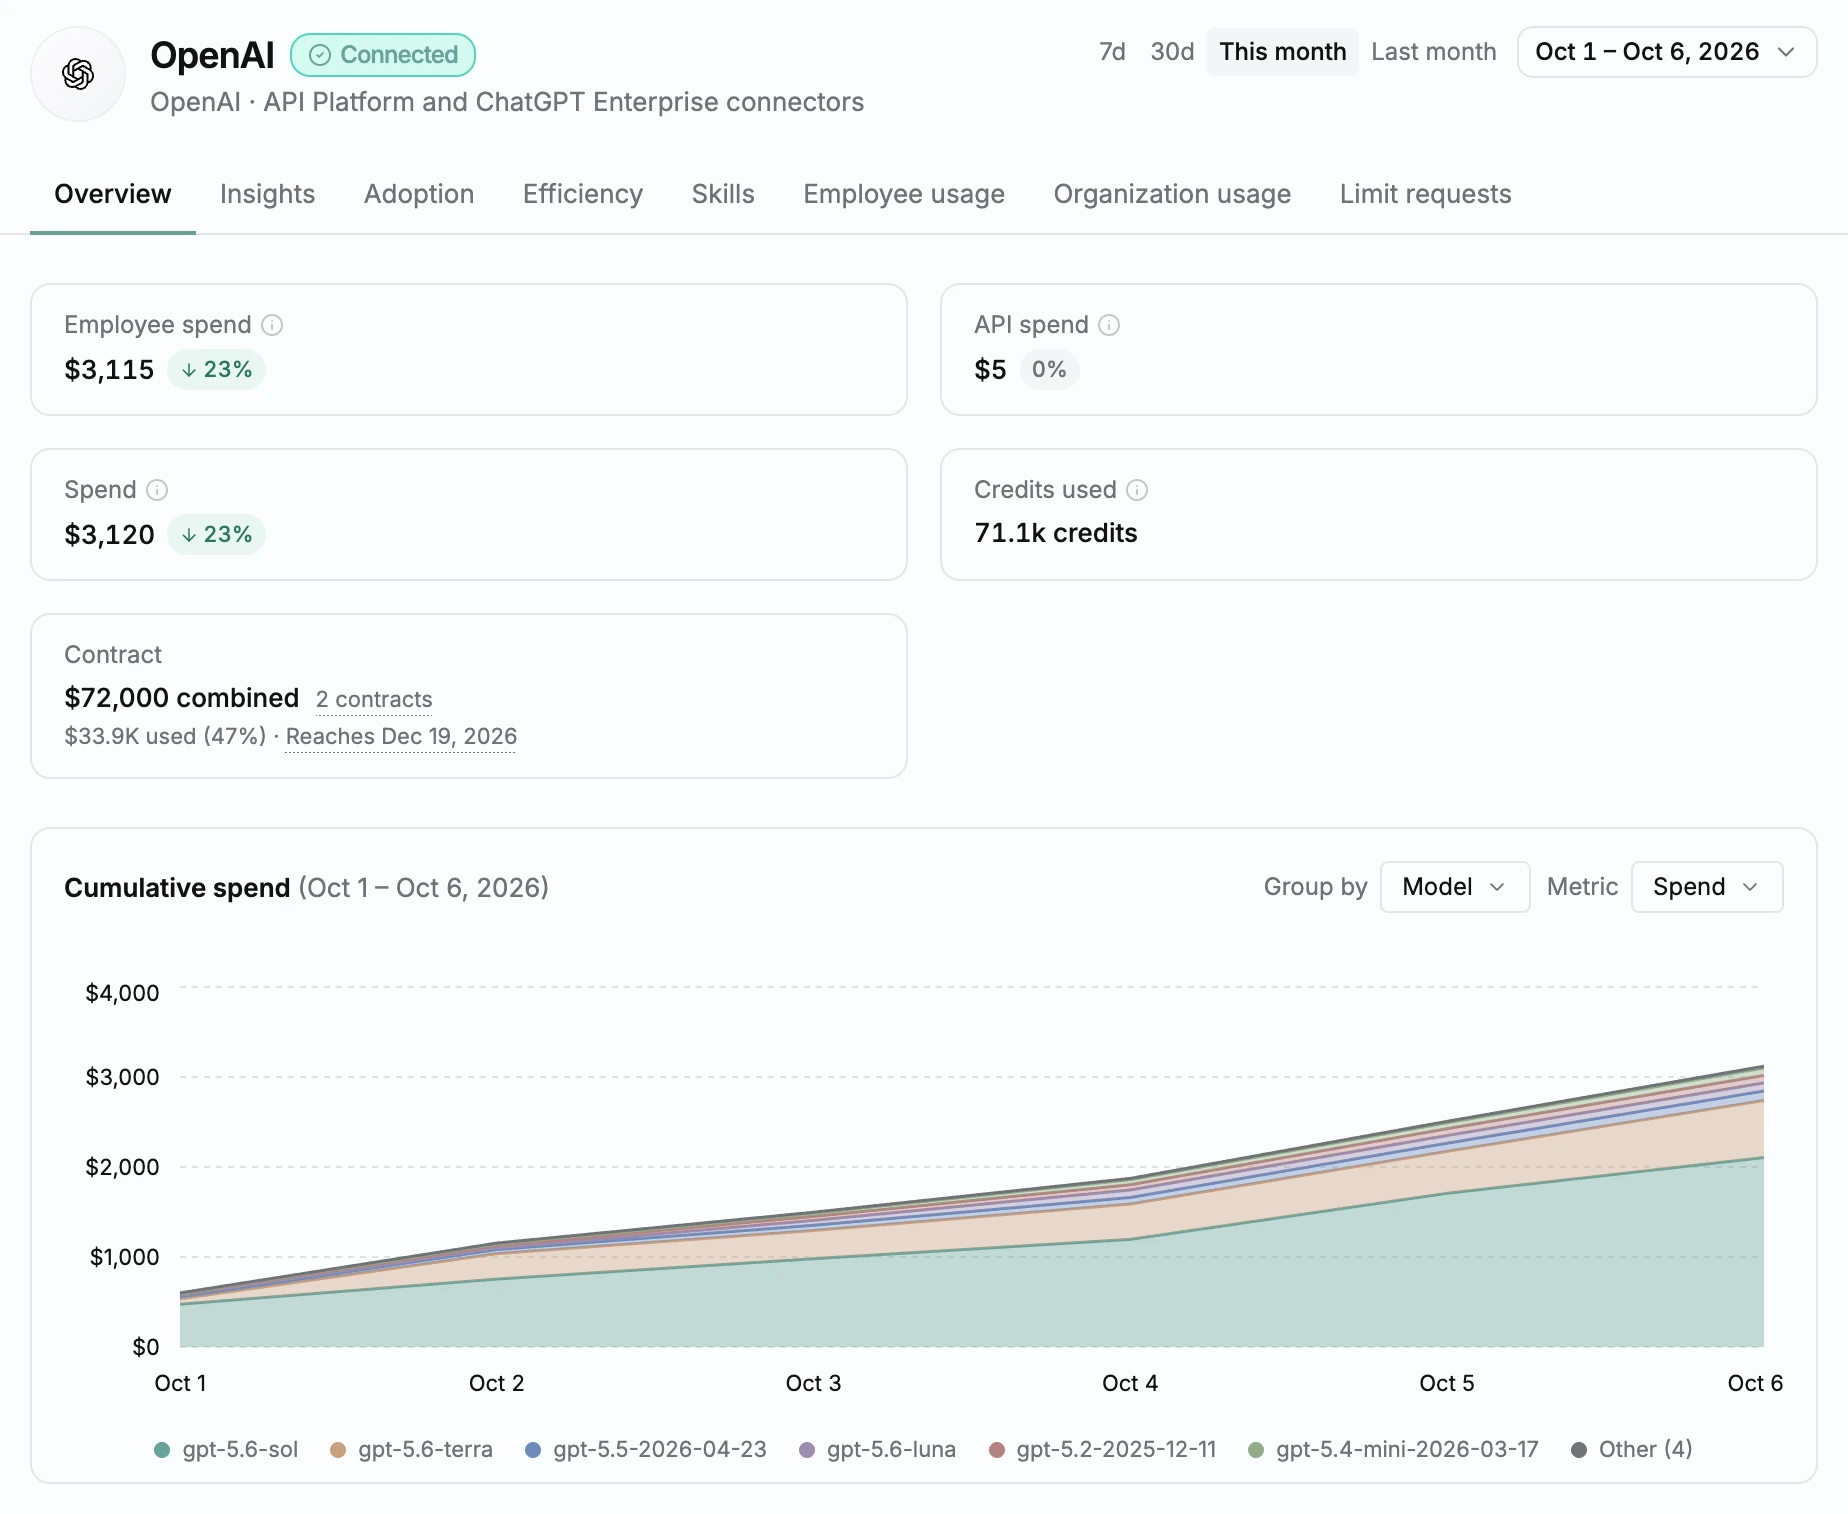Screen dimensions: 1848x1514
Task: Click the Connected status badge
Action: click(x=383, y=55)
